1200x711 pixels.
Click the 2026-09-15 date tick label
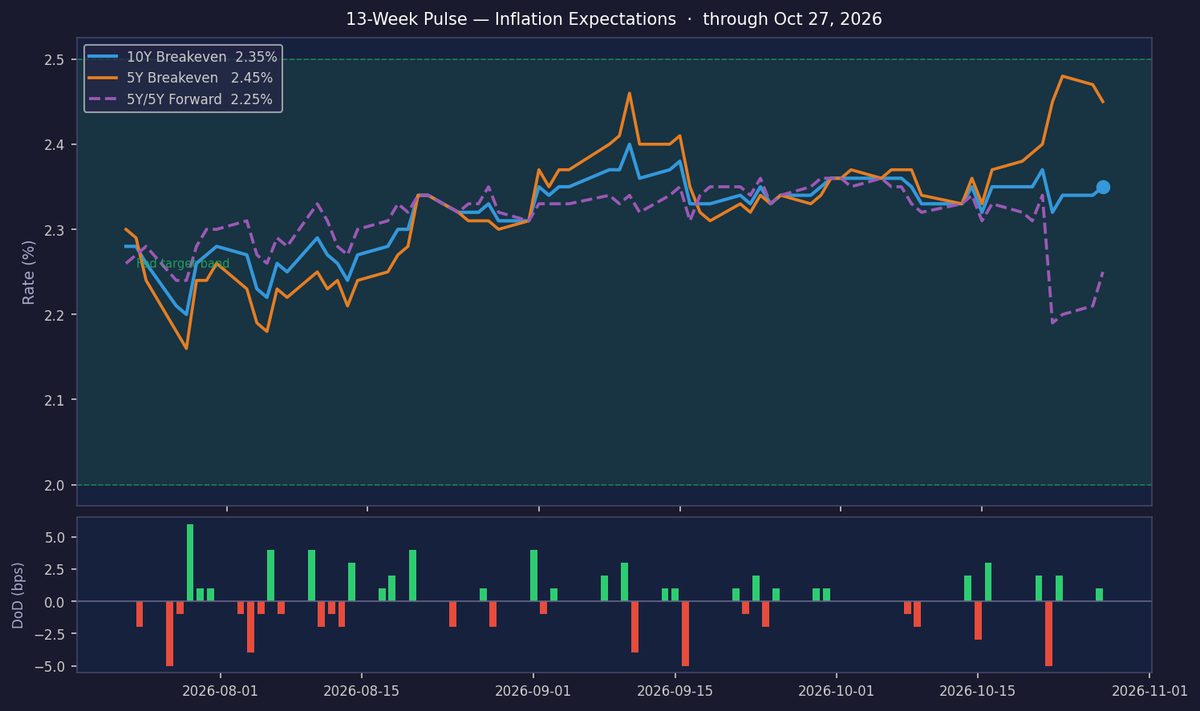pos(675,690)
